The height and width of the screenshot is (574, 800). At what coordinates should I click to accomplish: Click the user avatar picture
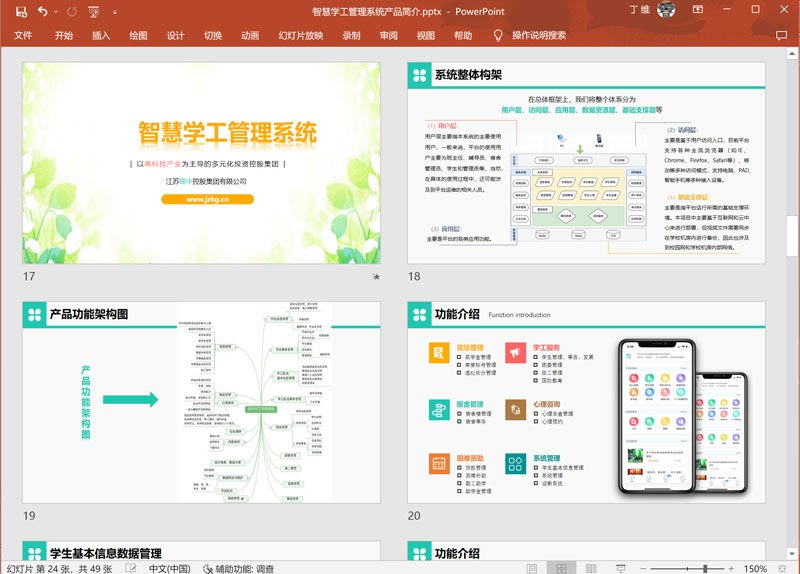click(666, 10)
